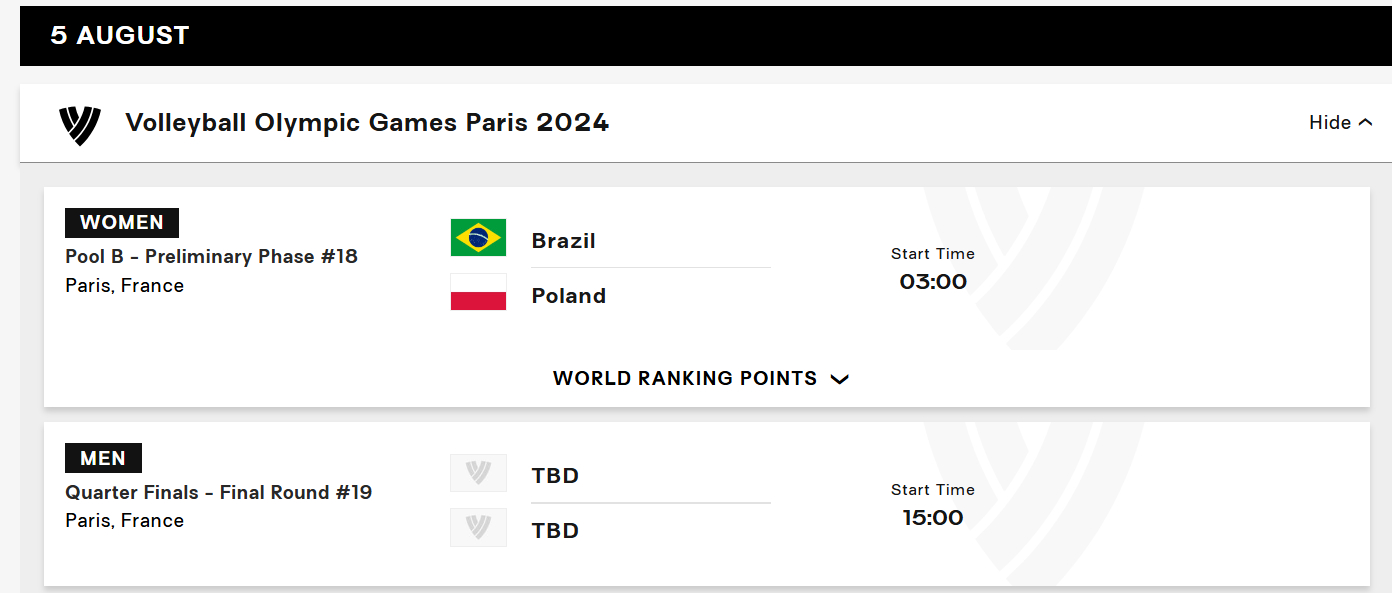The height and width of the screenshot is (593, 1392).
Task: Open Quarter Finals Final Round #19 match
Action: click(x=218, y=492)
